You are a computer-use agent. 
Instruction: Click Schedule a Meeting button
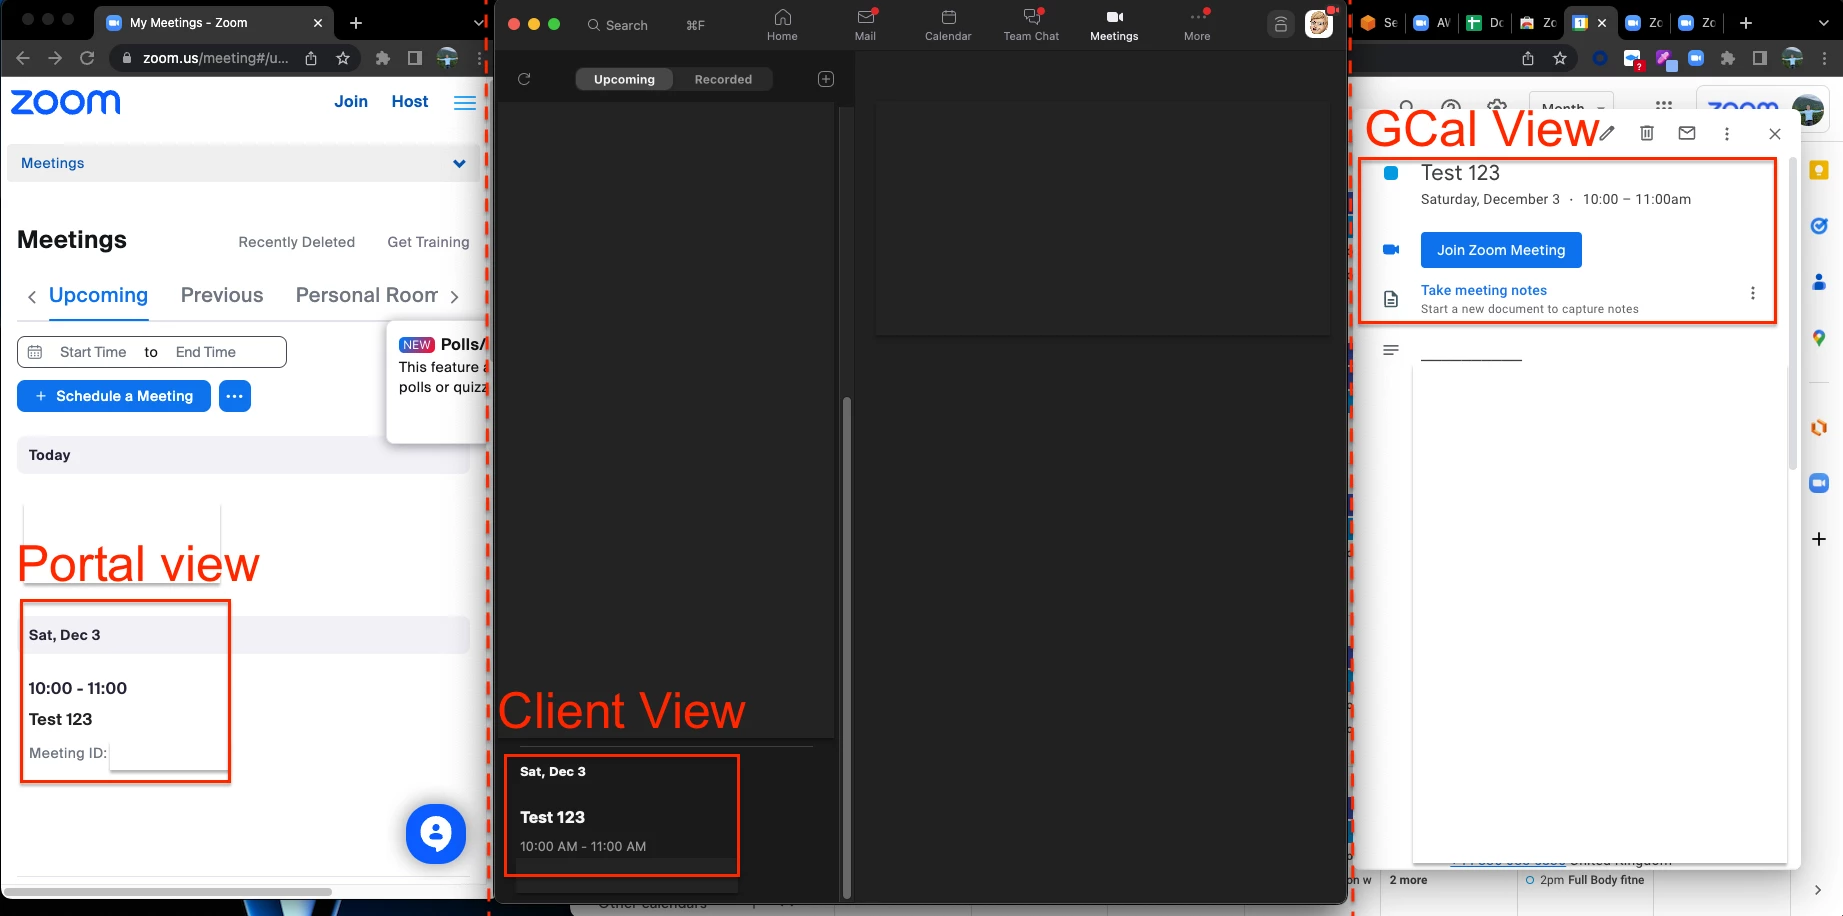(114, 396)
